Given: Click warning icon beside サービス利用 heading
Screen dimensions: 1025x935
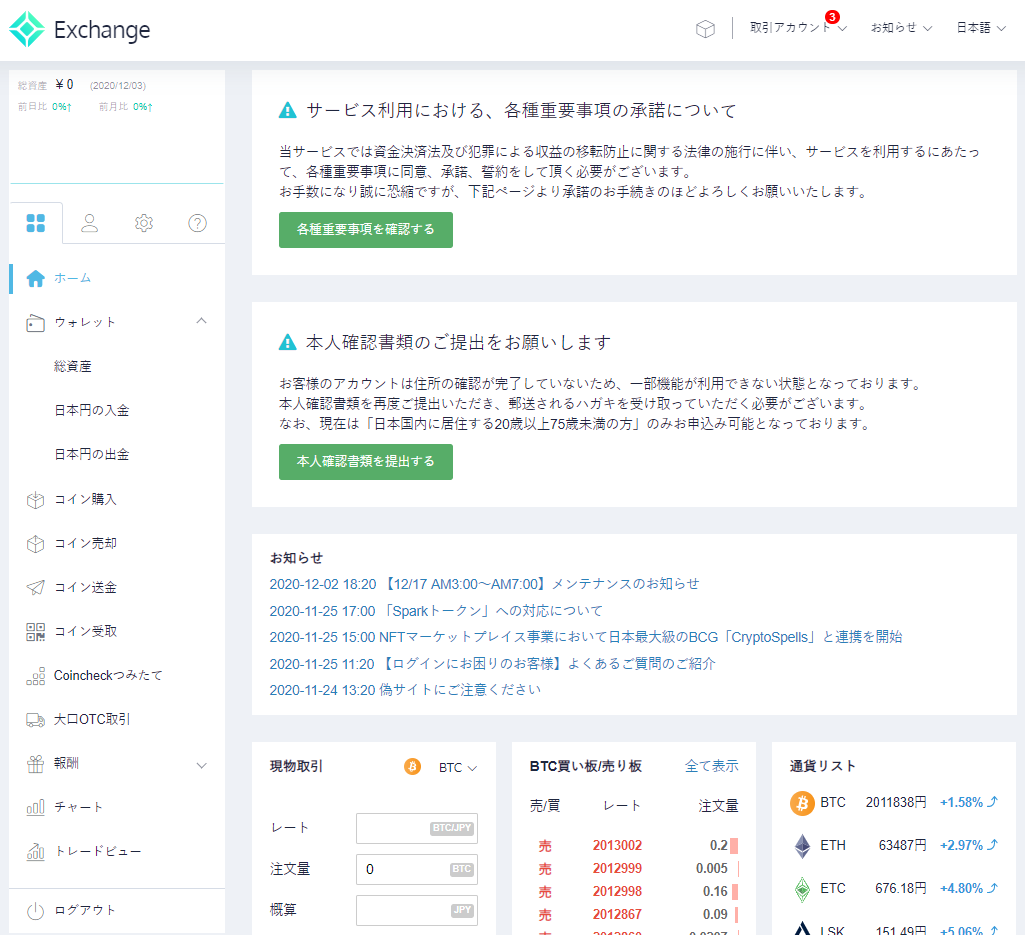Looking at the screenshot, I should (x=288, y=110).
